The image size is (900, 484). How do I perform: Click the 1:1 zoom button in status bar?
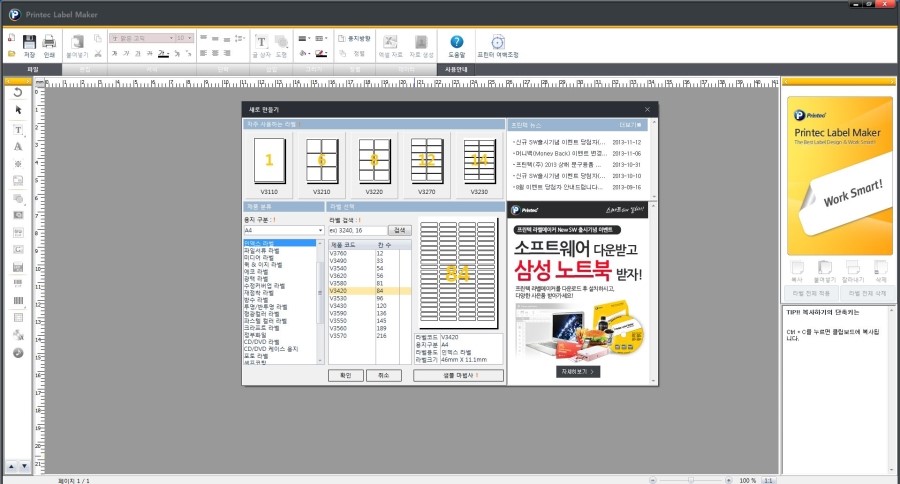[x=768, y=480]
